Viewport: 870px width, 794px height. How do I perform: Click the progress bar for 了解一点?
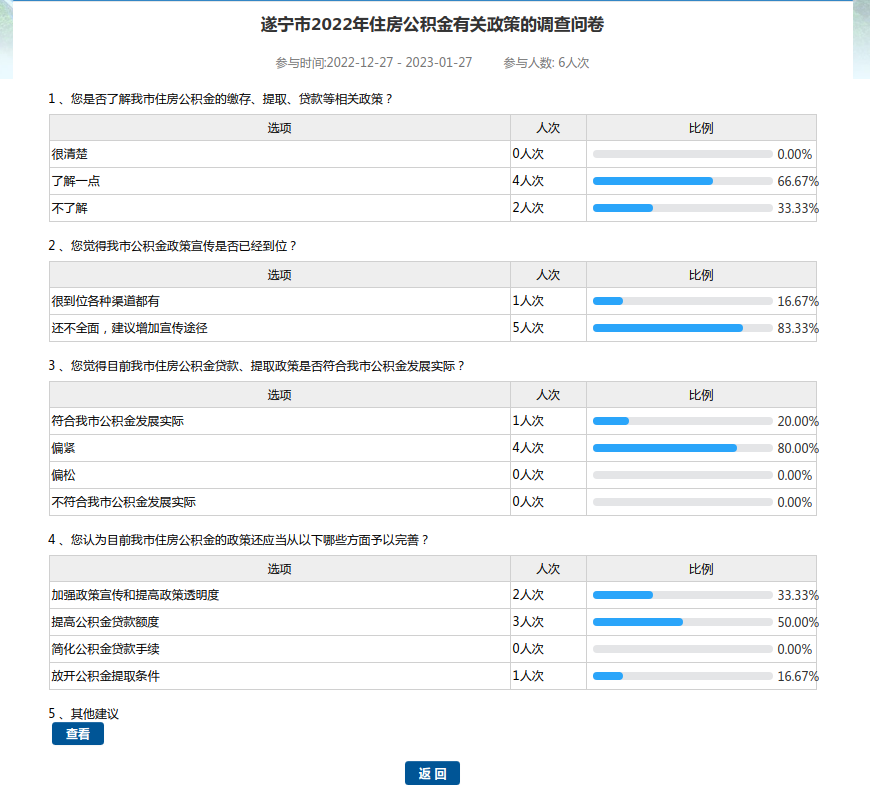pyautogui.click(x=682, y=181)
